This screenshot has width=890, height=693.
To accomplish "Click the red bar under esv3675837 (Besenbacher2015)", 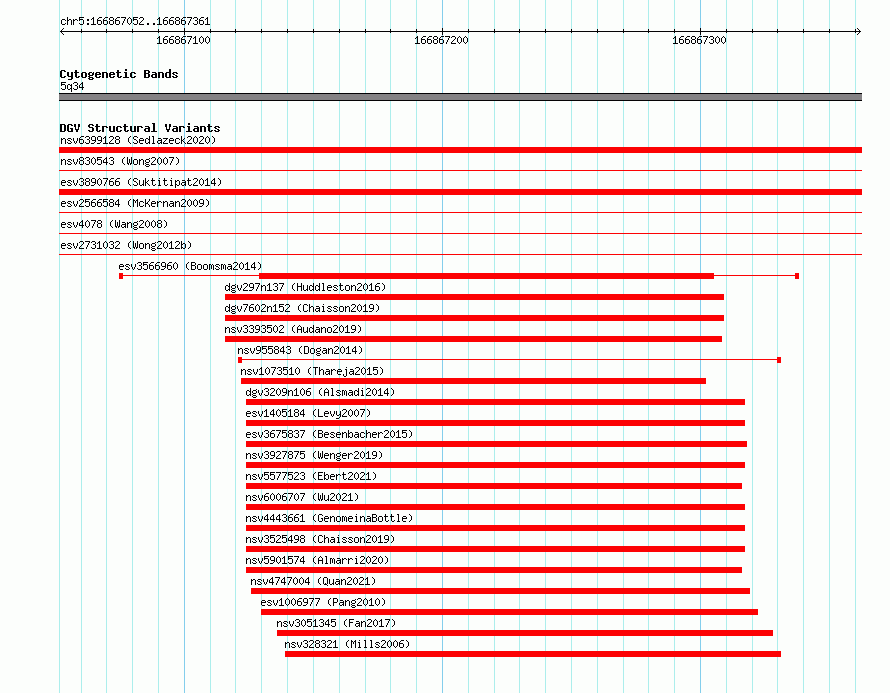I will [497, 444].
